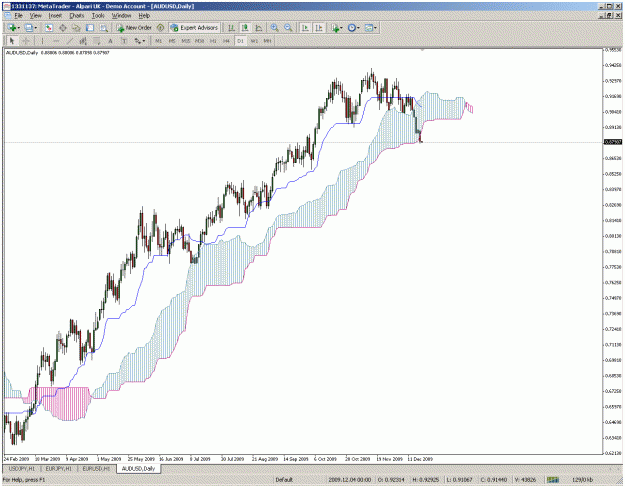Screen dimensions: 625x486
Task: Toggle the Auto Scroll chart icon
Action: (305, 28)
